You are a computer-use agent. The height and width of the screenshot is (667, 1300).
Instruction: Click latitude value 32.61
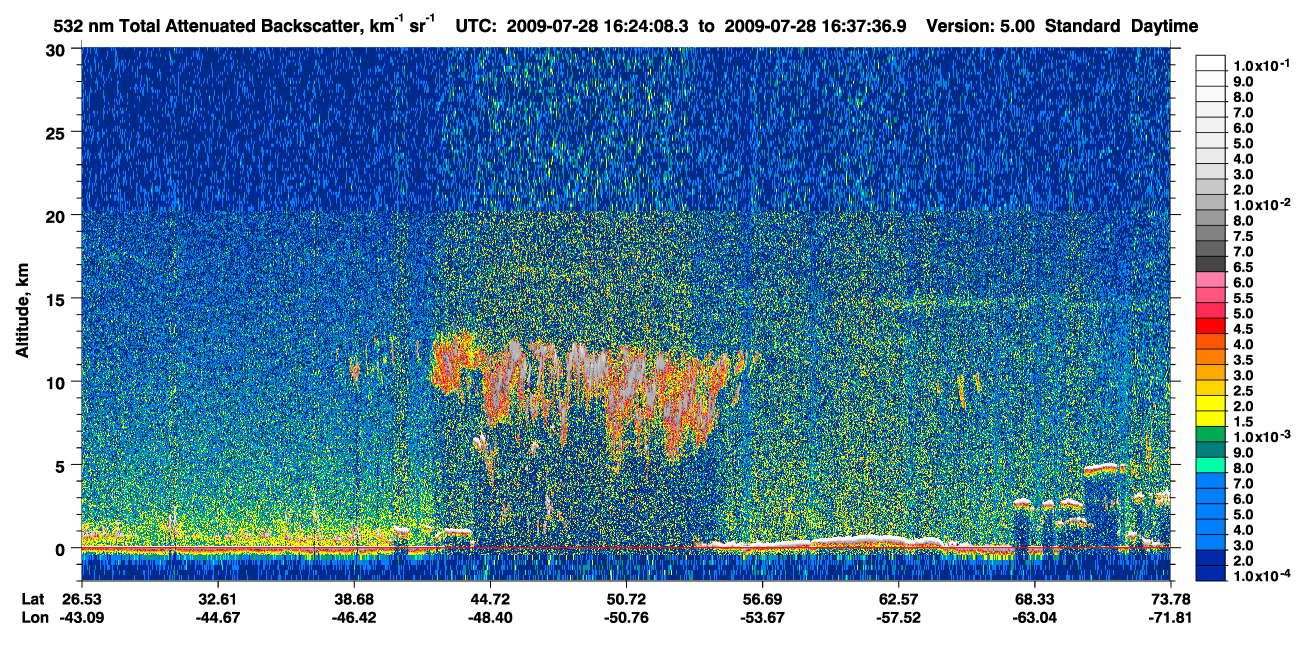[217, 599]
